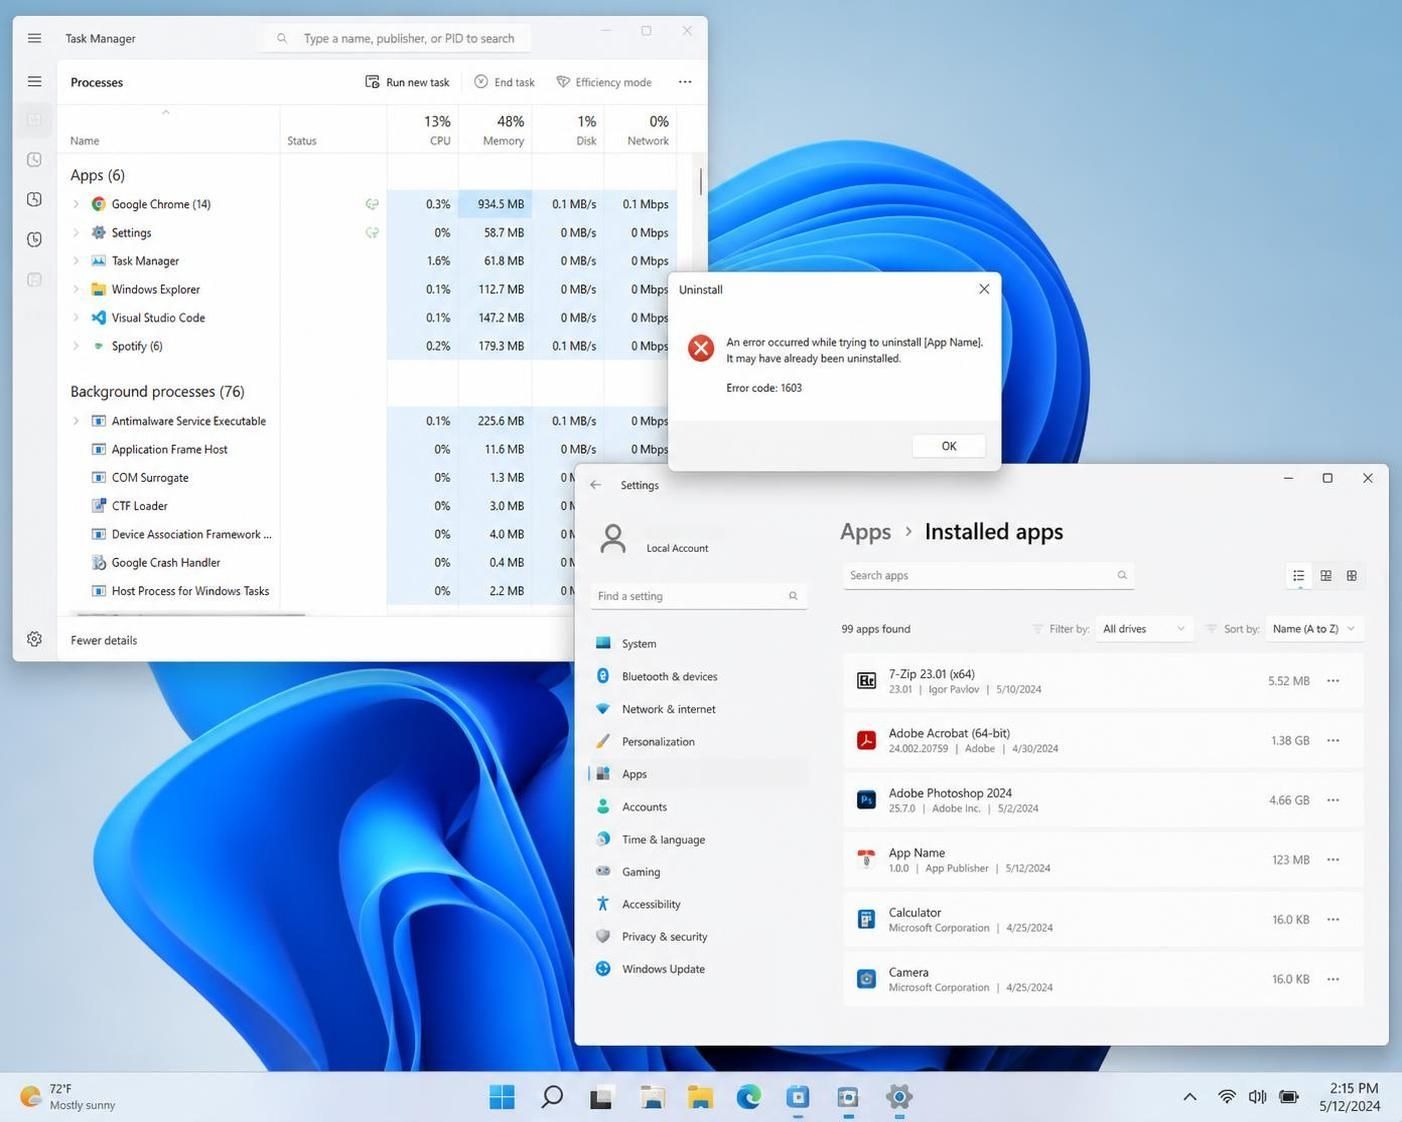Expand Antimalware Service Executable process
Viewport: 1402px width, 1122px height.
pyautogui.click(x=76, y=421)
